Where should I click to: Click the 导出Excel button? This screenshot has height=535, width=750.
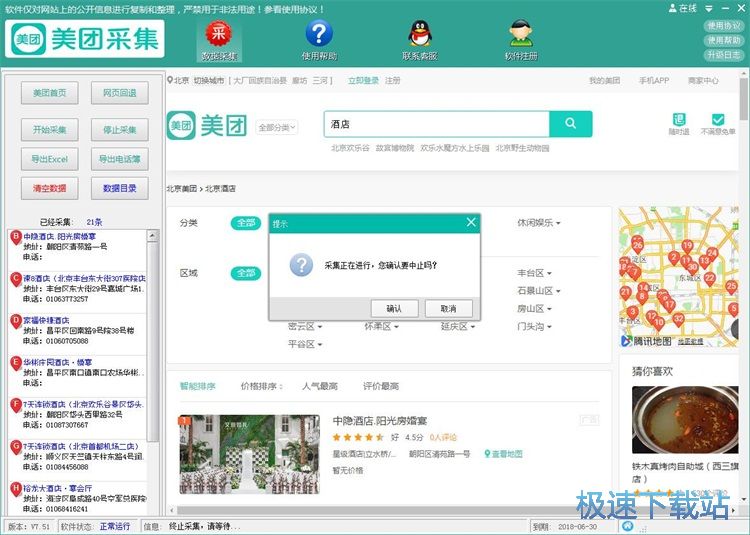coord(49,159)
